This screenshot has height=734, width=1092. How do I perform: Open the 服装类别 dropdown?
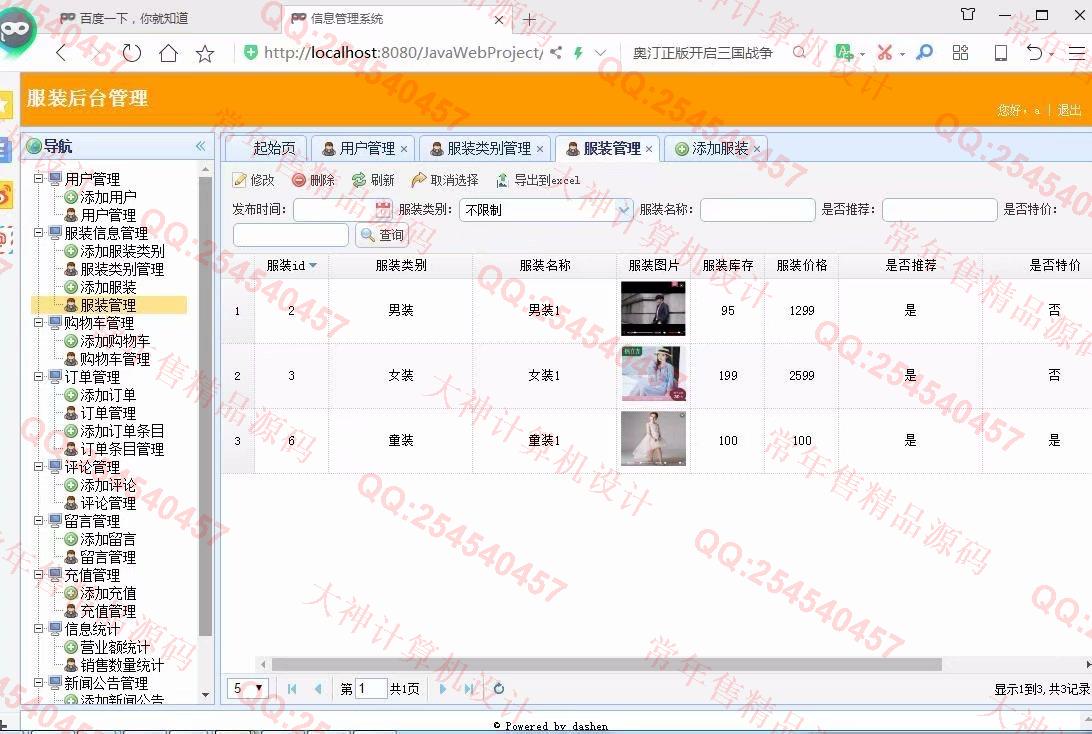624,210
